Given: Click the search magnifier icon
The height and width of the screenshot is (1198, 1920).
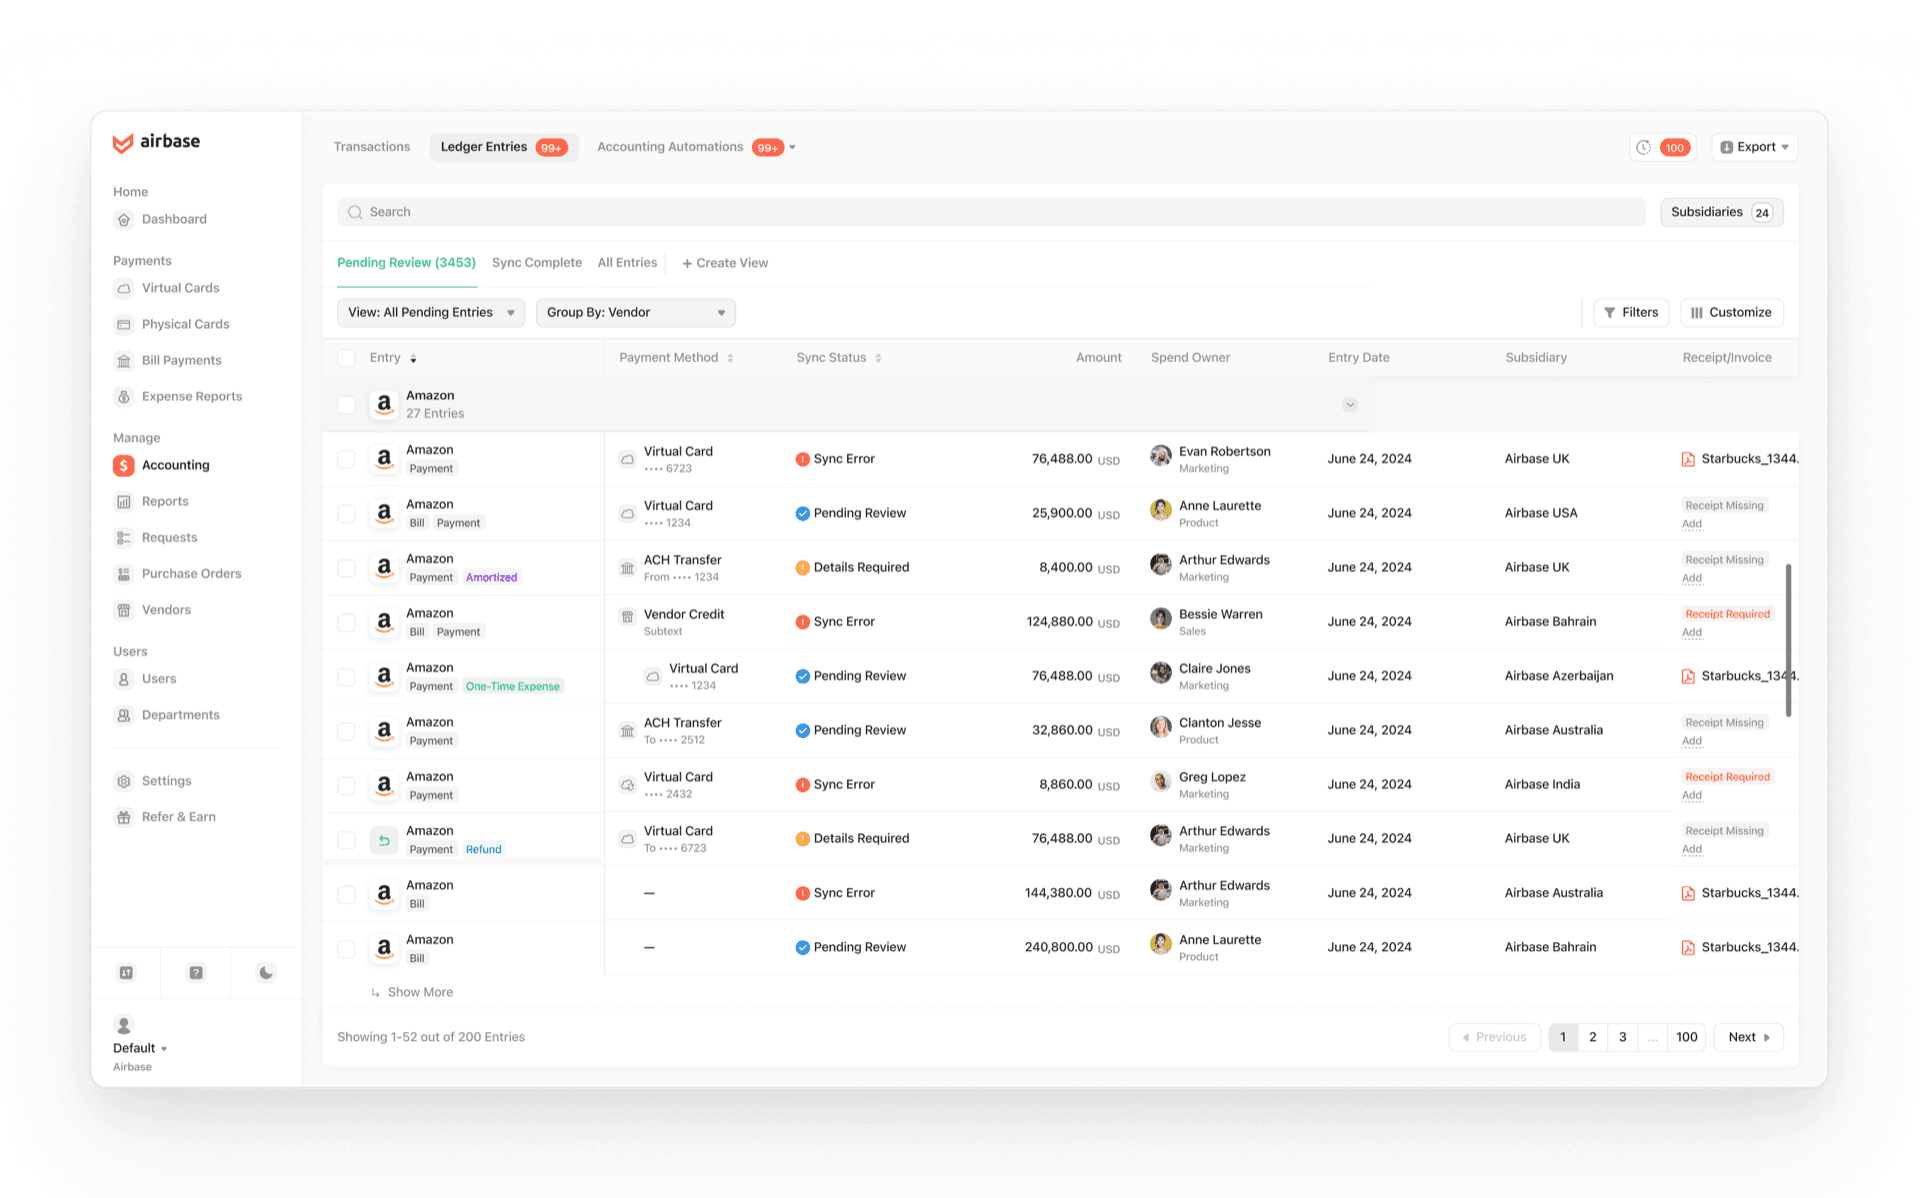Looking at the screenshot, I should [355, 212].
